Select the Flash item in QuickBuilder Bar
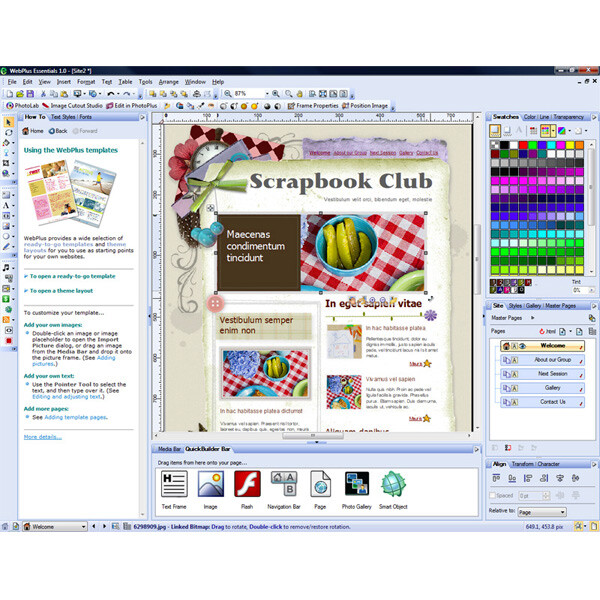This screenshot has height=600, width=600. (247, 490)
